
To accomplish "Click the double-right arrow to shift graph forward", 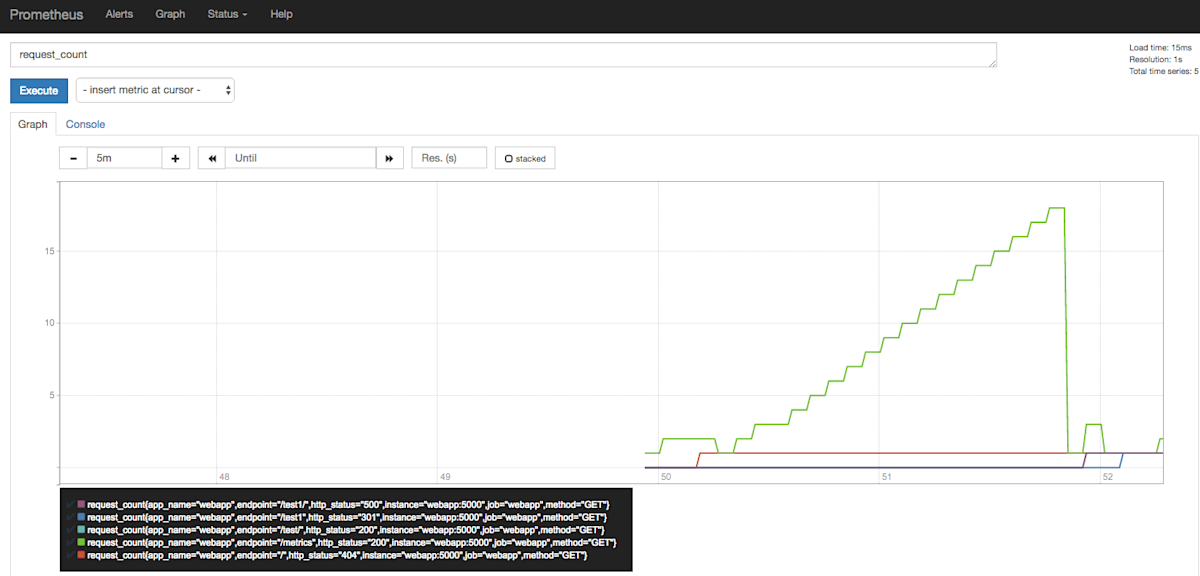I will click(x=389, y=157).
